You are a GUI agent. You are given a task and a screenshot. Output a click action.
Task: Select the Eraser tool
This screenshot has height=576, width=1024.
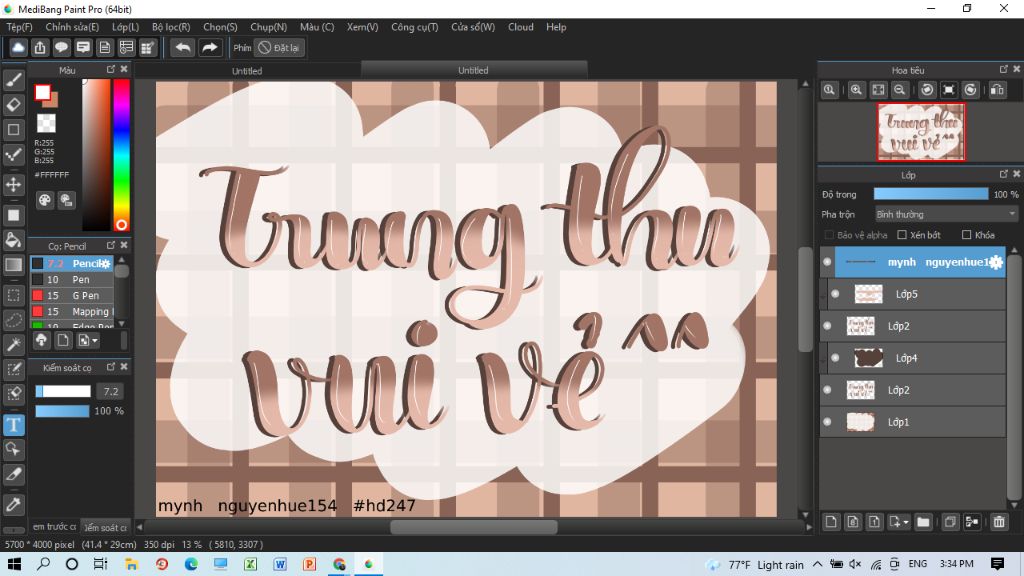tap(14, 105)
